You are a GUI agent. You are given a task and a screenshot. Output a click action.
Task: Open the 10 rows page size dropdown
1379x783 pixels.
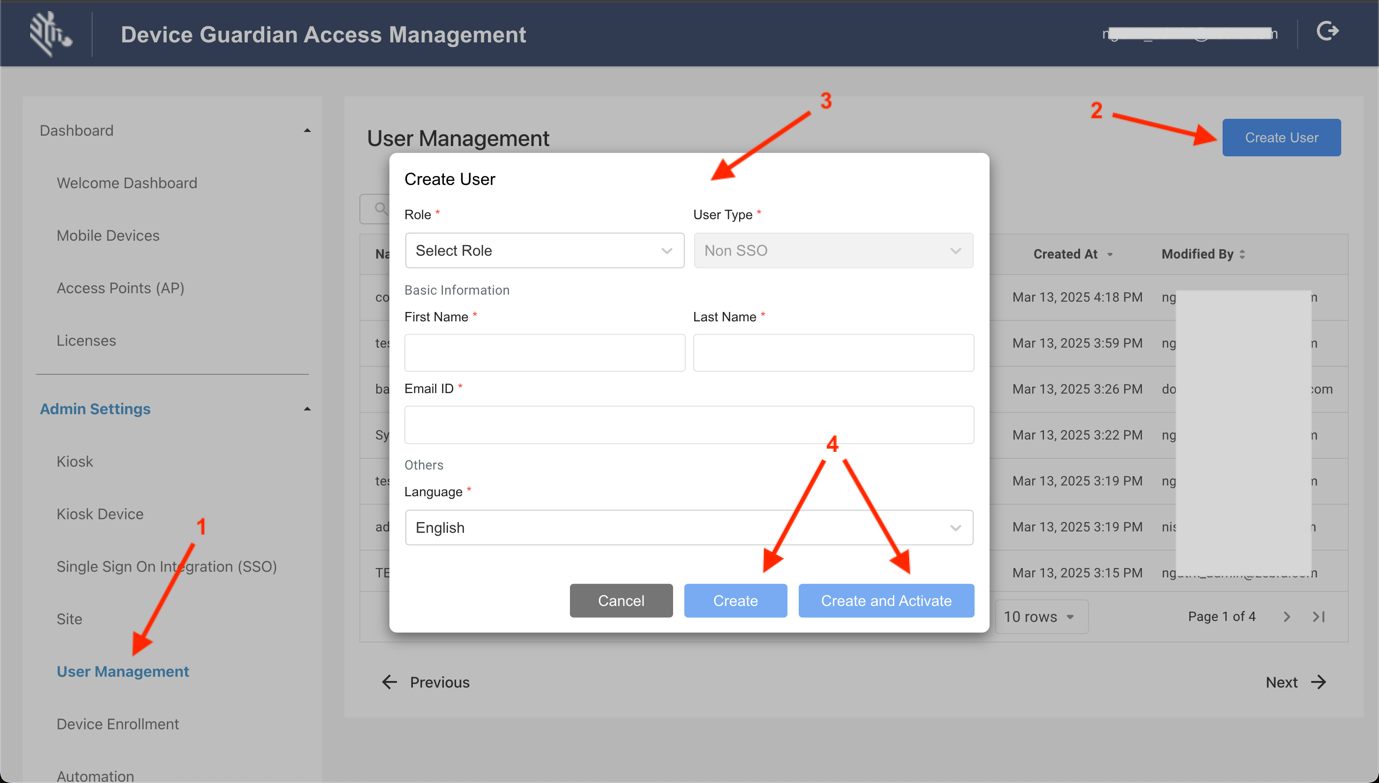pyautogui.click(x=1040, y=617)
